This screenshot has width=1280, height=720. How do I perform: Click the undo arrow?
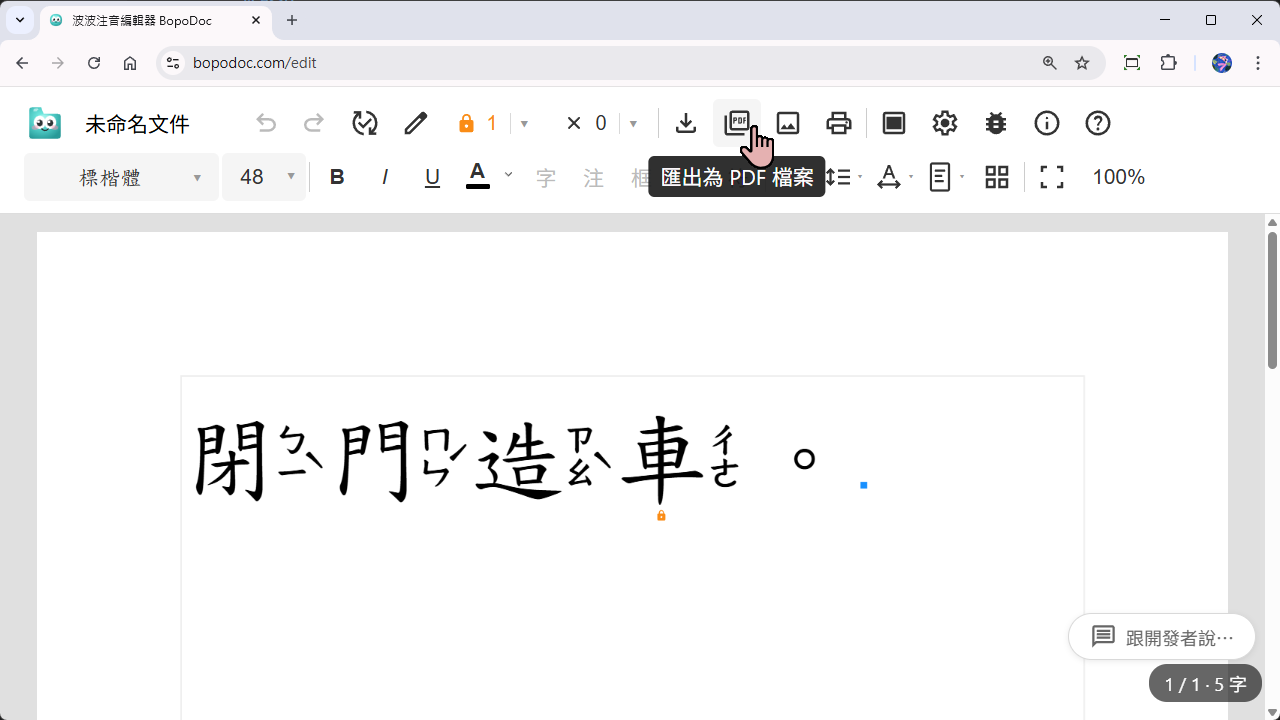click(x=266, y=122)
